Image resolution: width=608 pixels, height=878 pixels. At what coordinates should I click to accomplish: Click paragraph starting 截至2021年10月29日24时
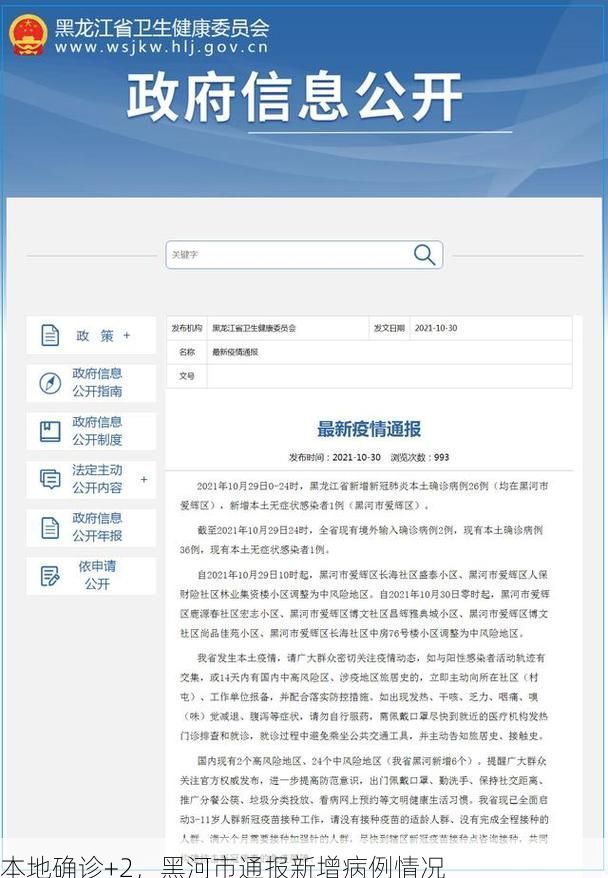tap(361, 540)
